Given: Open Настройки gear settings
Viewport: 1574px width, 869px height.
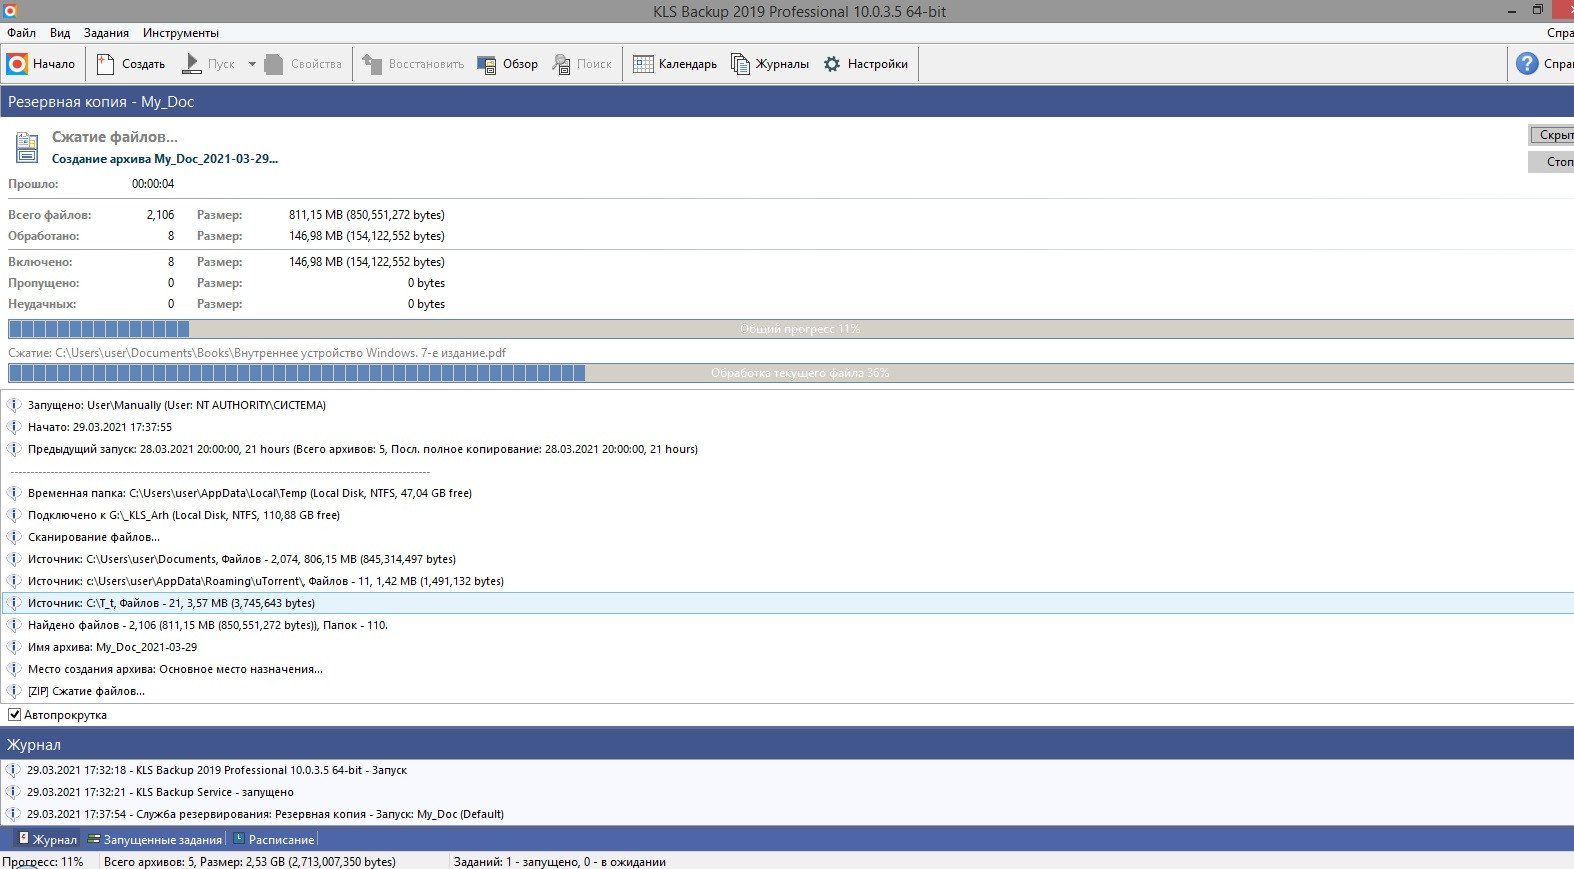Looking at the screenshot, I should click(x=832, y=64).
